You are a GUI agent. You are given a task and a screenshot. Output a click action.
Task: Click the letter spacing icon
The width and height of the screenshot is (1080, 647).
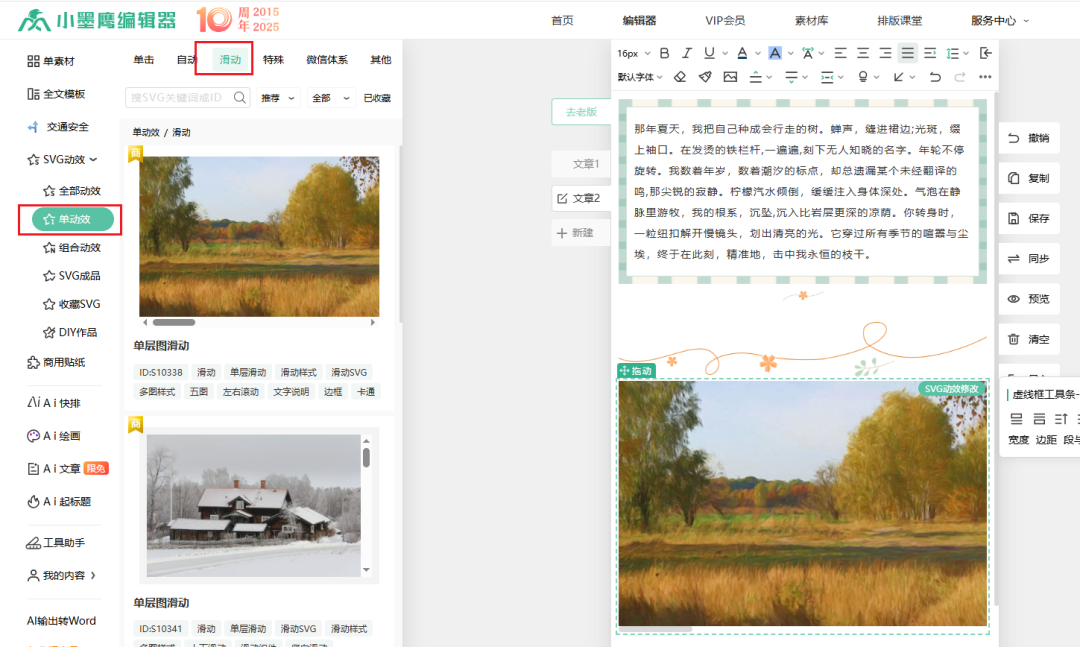click(x=807, y=53)
